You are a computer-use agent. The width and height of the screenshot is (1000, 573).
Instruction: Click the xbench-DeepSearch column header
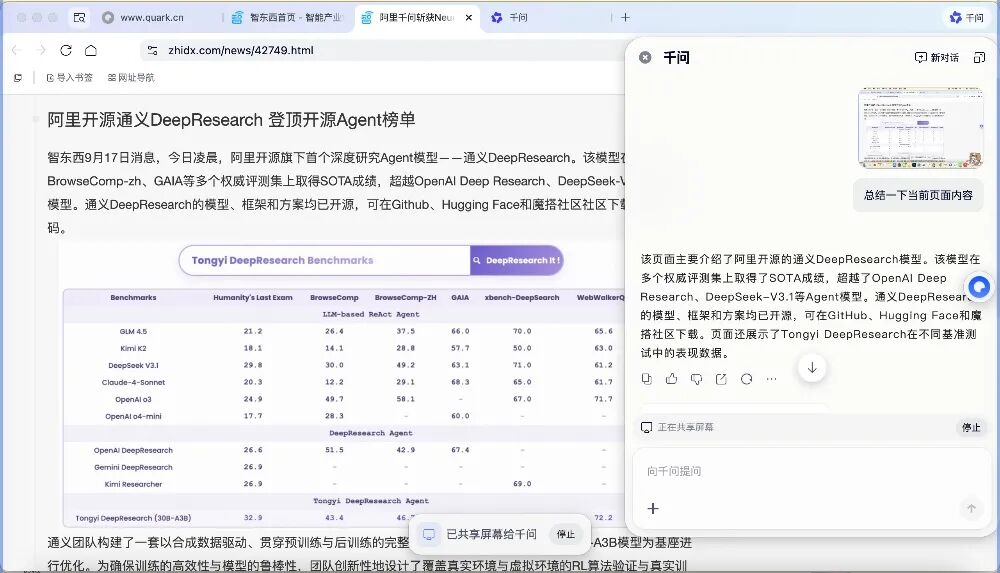(x=522, y=297)
